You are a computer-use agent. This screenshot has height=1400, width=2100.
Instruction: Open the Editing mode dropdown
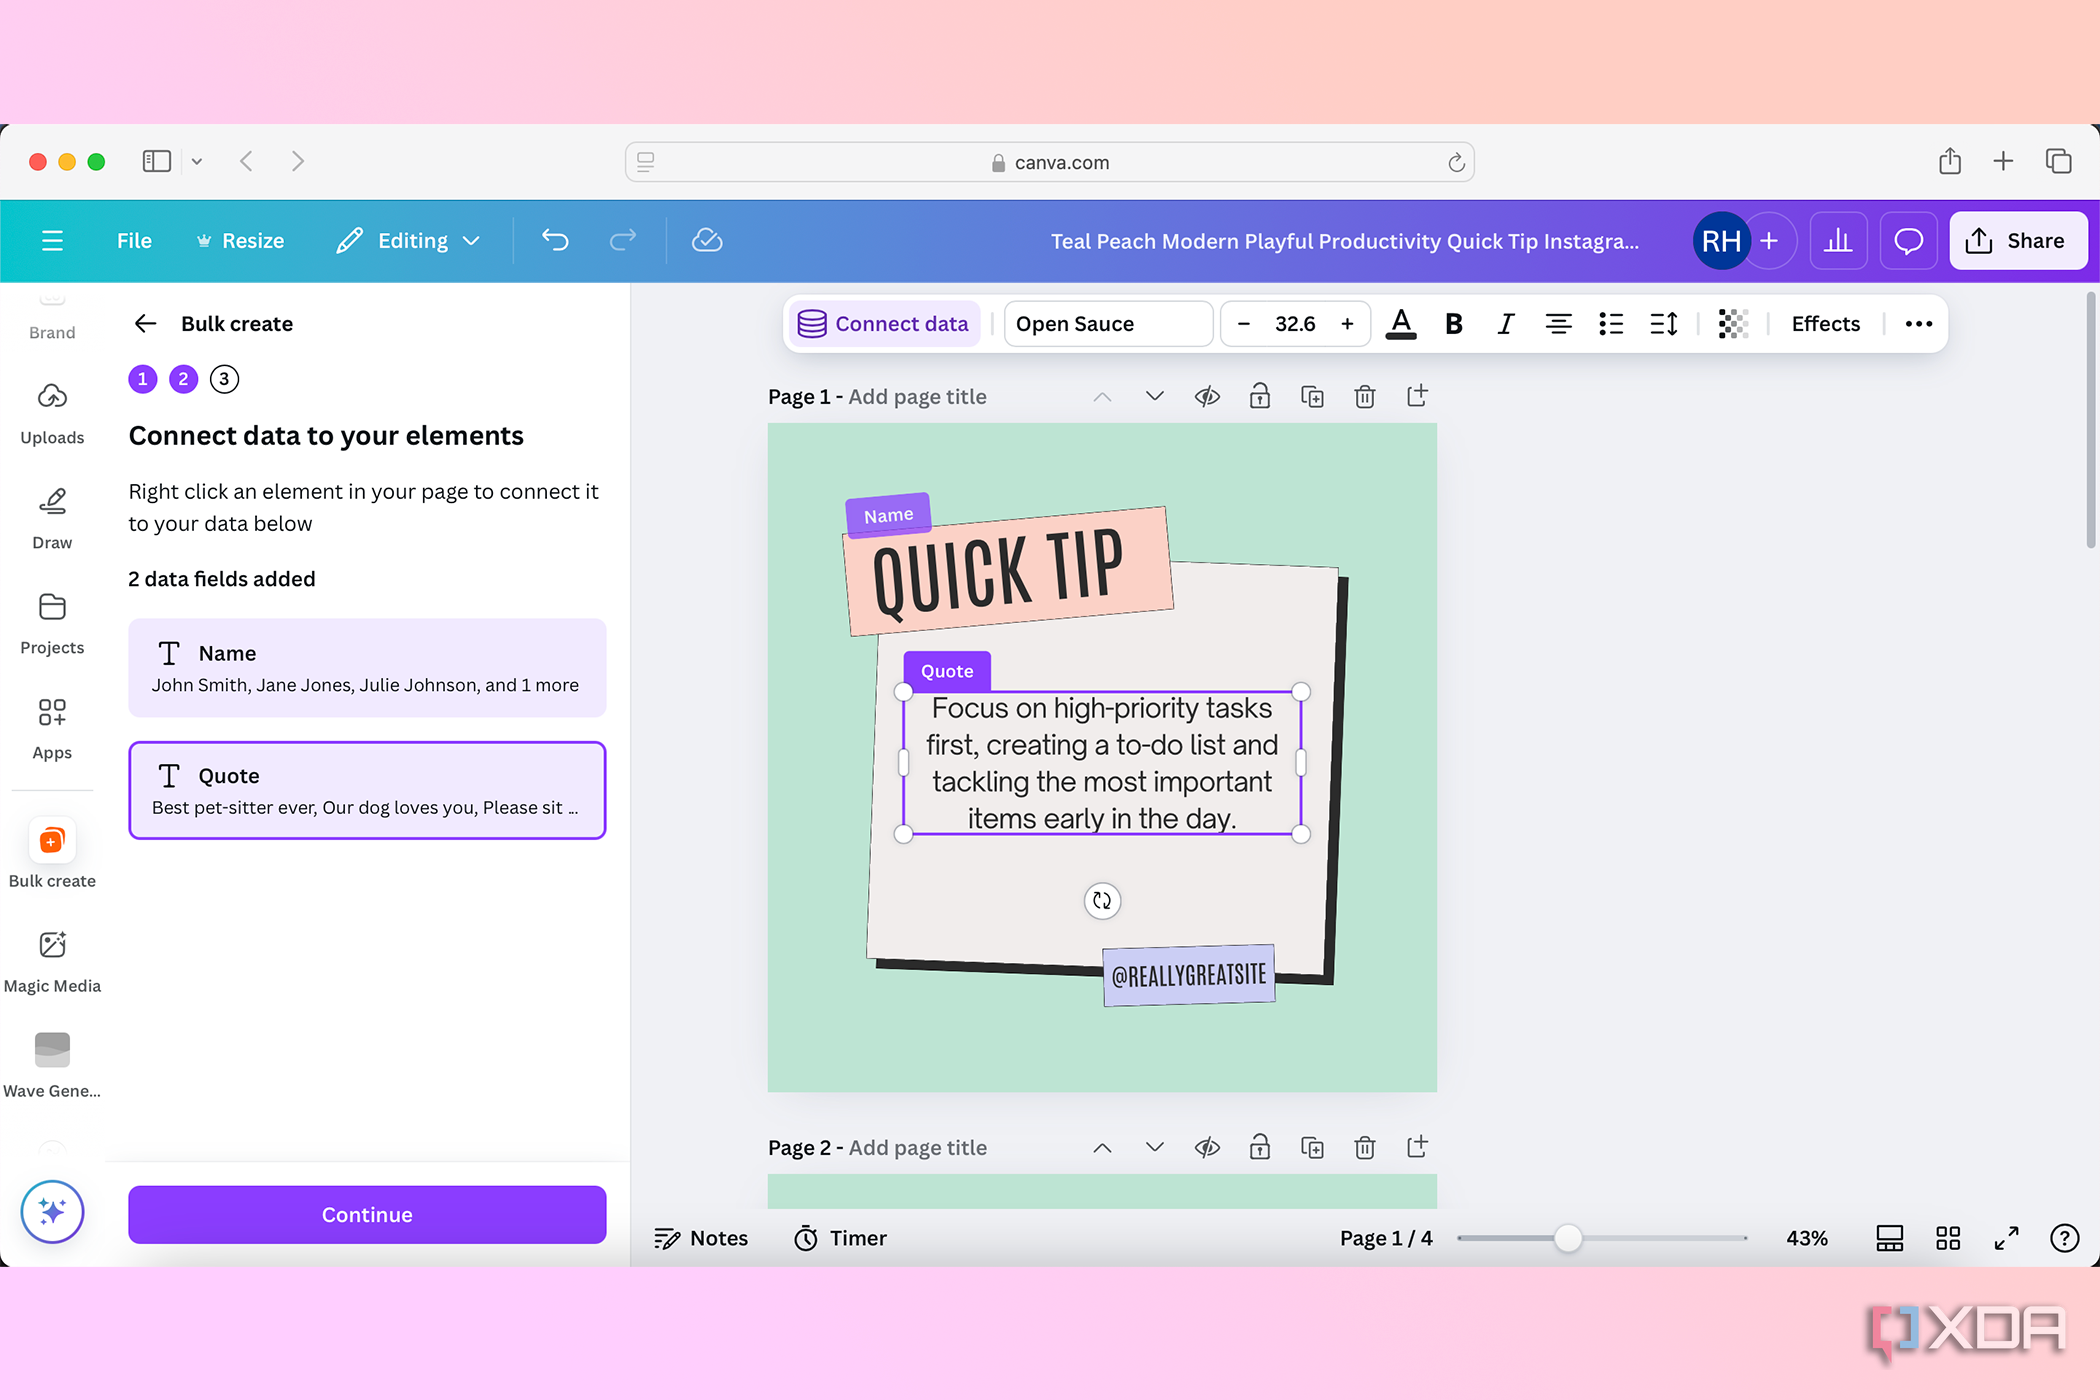[x=408, y=241]
